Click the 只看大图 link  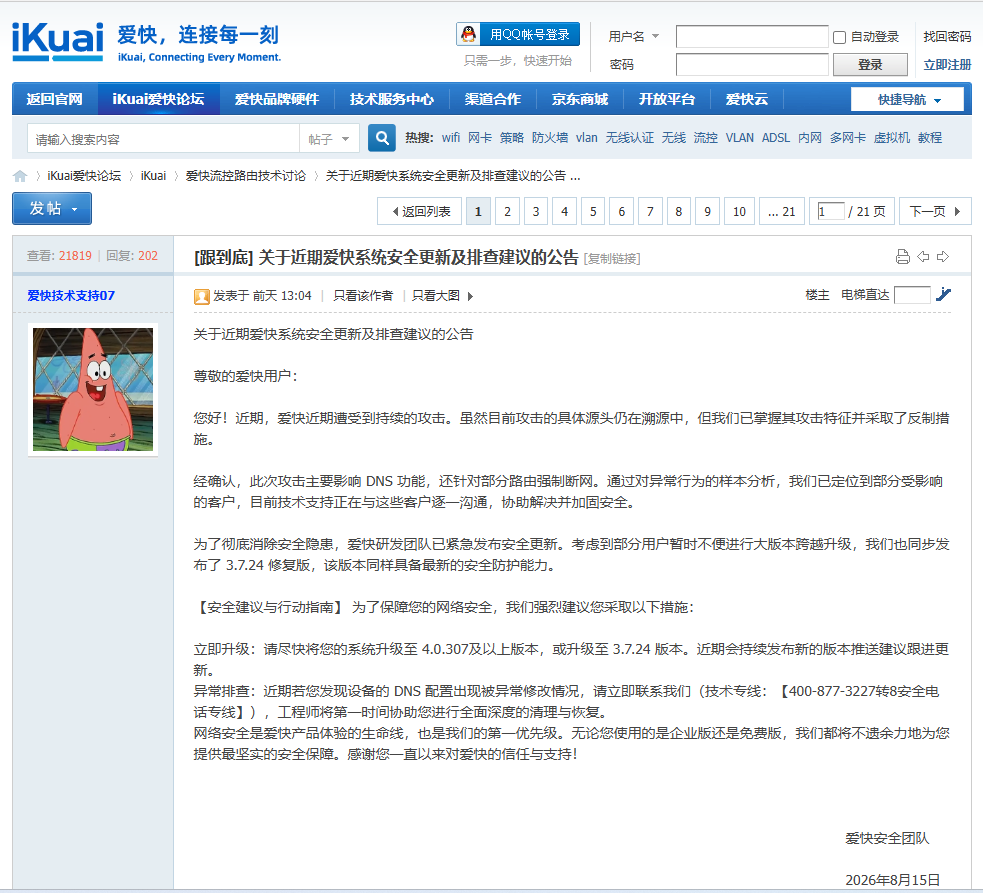(436, 295)
